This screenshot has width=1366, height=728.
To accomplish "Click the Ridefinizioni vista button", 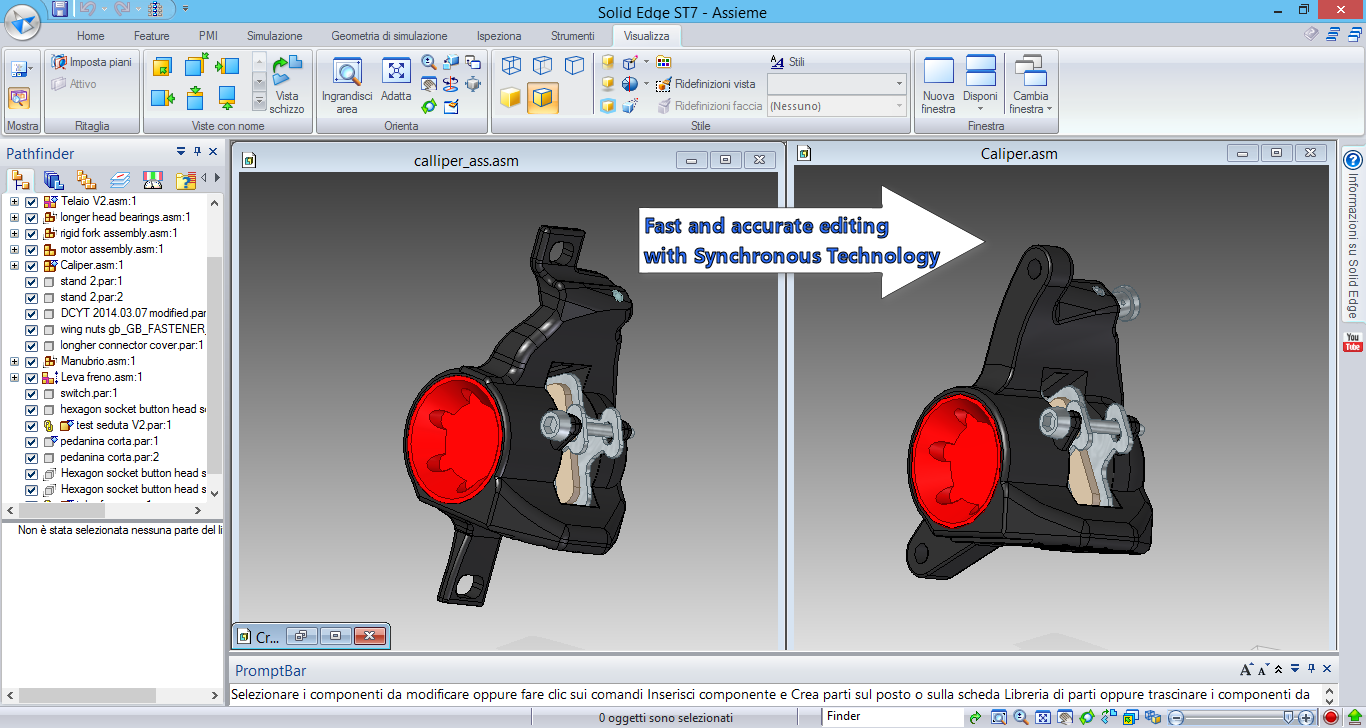I will [706, 84].
